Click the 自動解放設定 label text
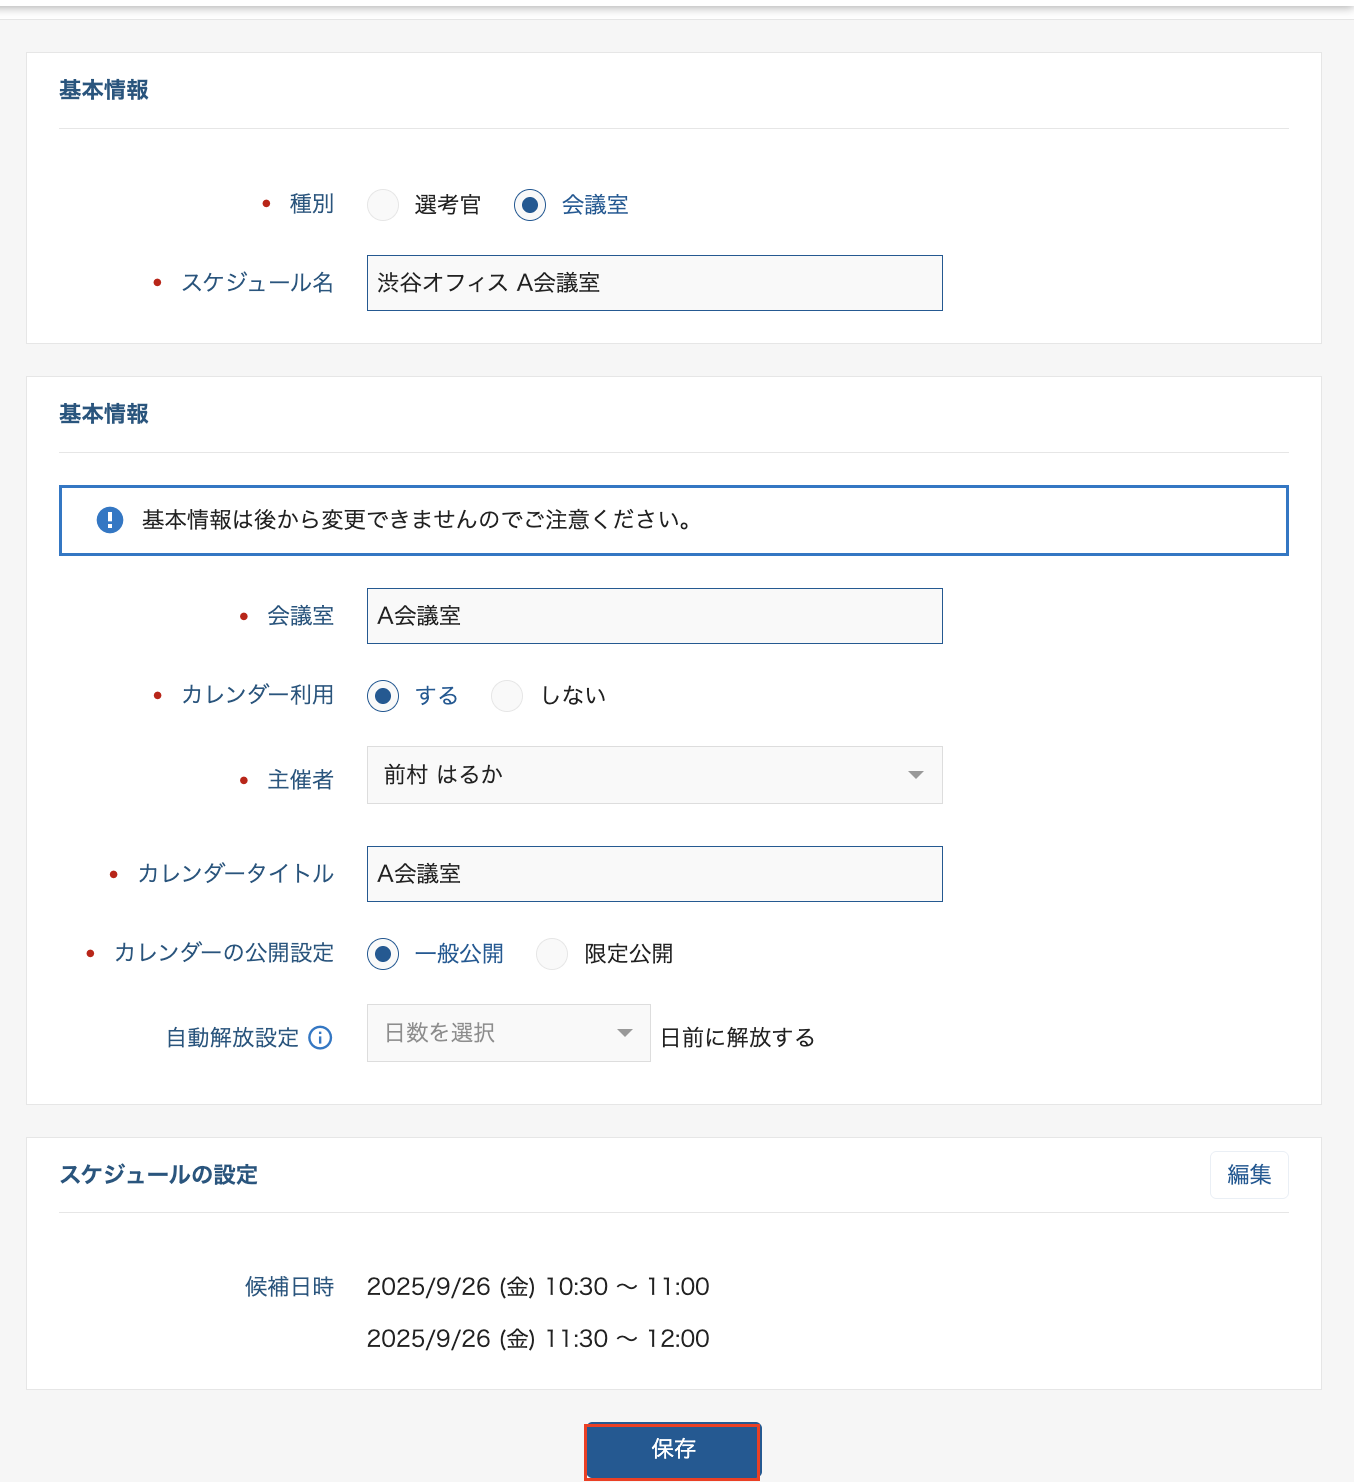1354x1482 pixels. click(233, 1038)
